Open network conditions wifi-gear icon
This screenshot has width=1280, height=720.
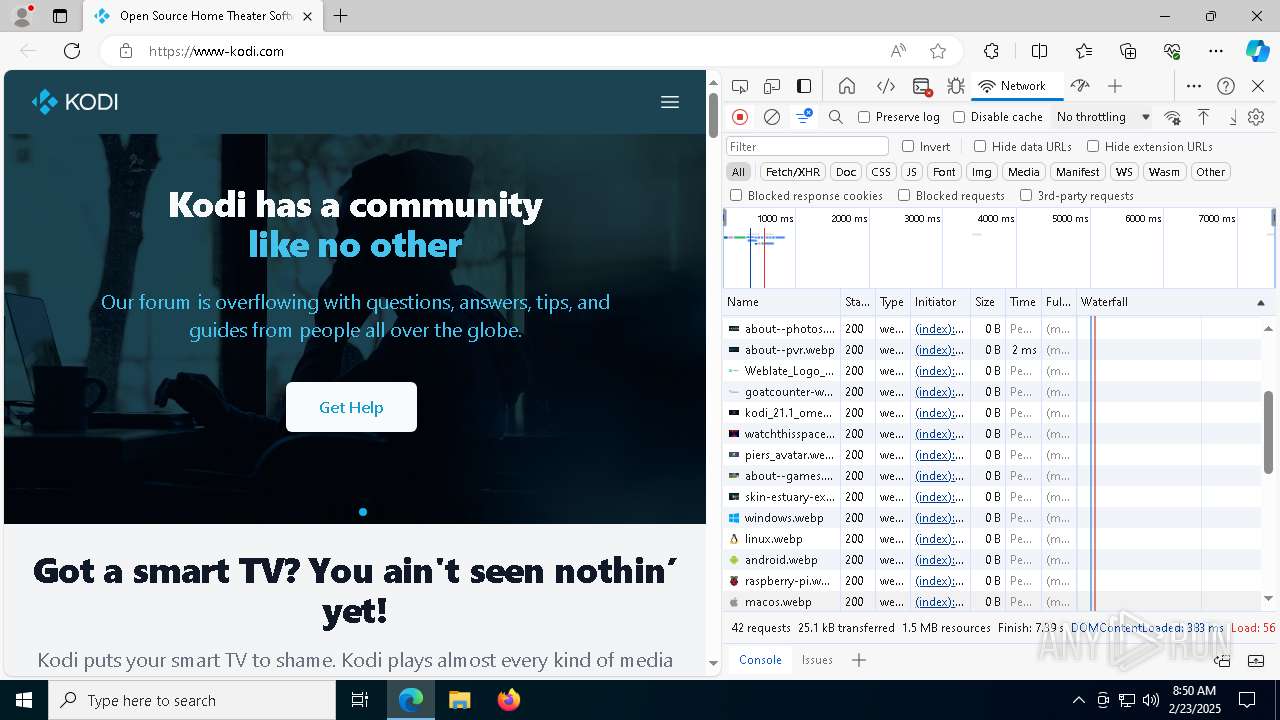(x=1173, y=117)
